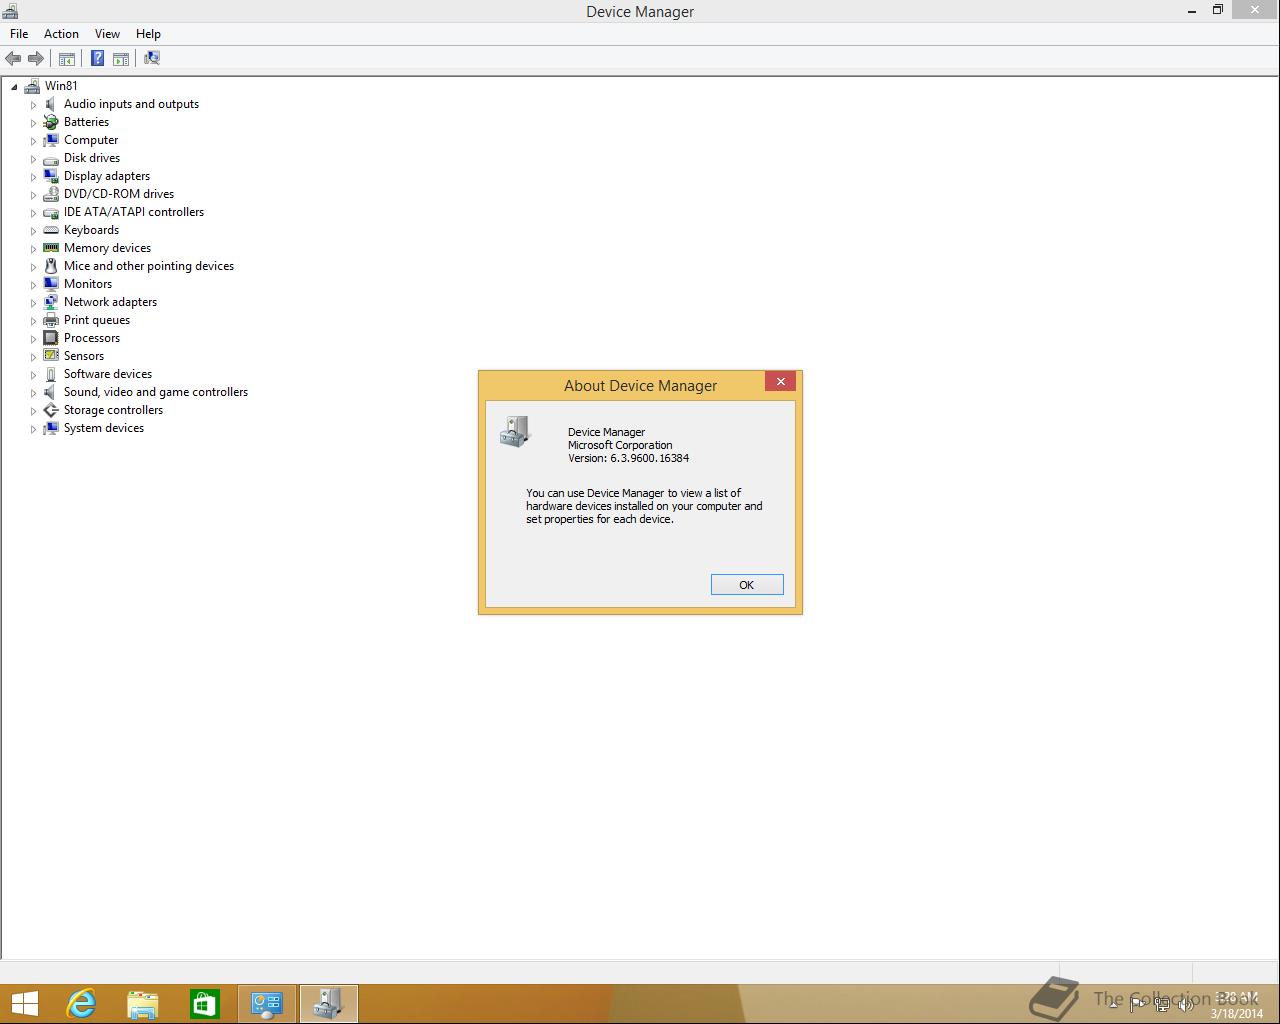Click the Win81 computer root icon

click(x=32, y=86)
